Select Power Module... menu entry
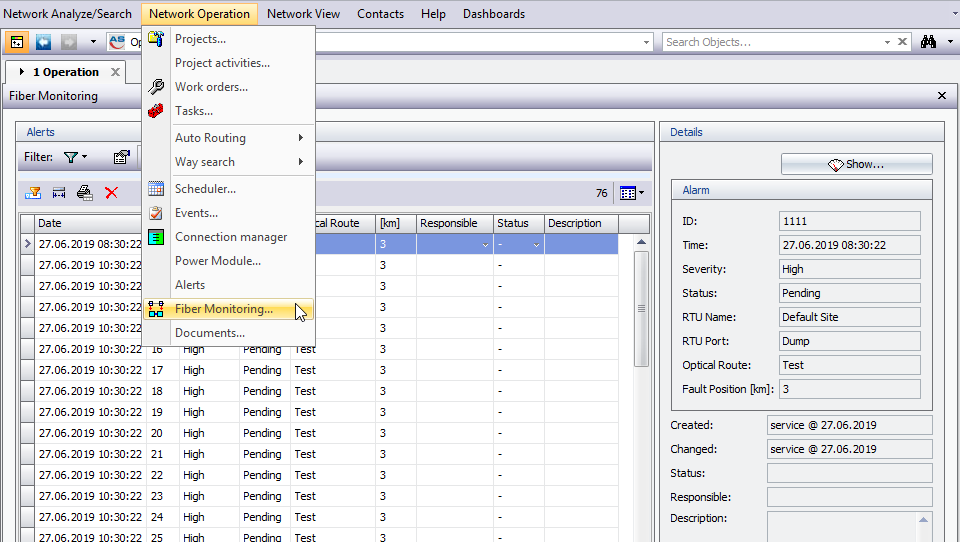The height and width of the screenshot is (542, 960). click(228, 261)
